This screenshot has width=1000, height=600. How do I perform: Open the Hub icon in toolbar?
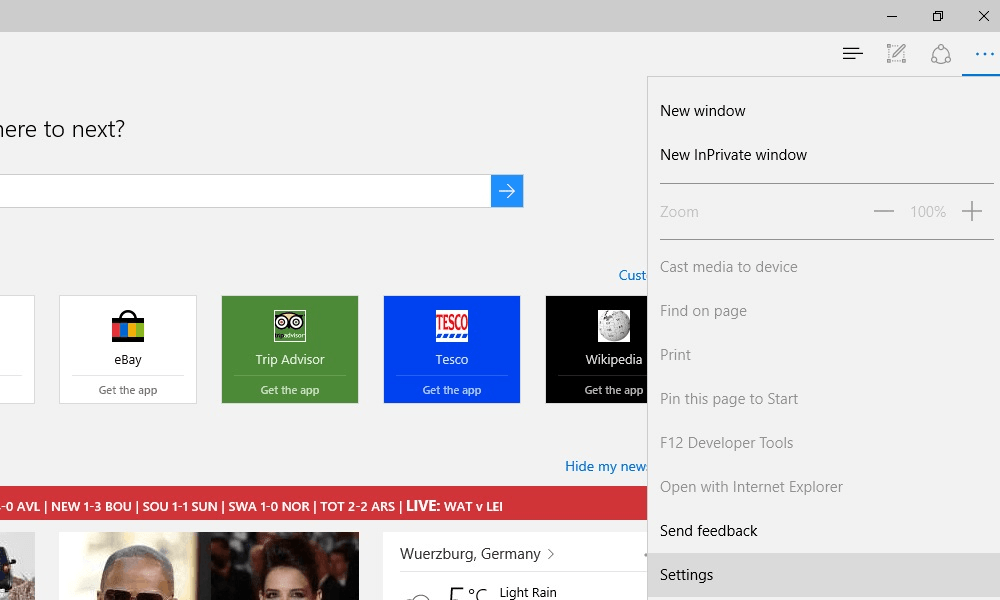(x=852, y=54)
